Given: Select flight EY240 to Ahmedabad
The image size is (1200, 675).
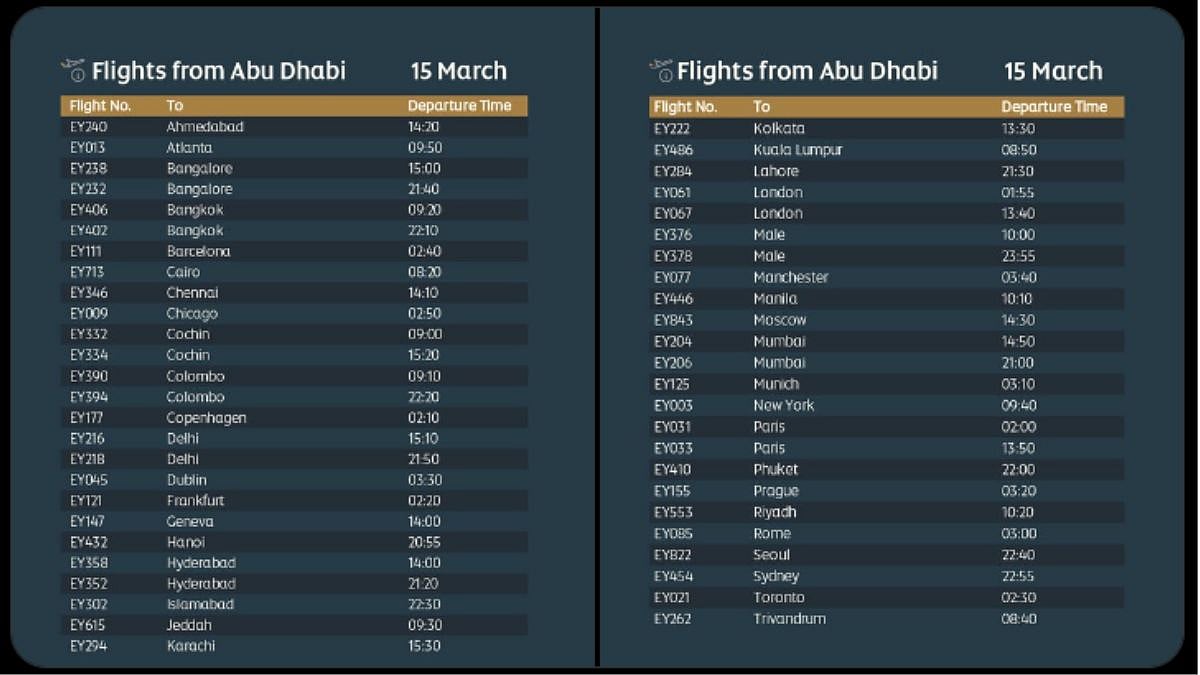Looking at the screenshot, I should point(294,127).
